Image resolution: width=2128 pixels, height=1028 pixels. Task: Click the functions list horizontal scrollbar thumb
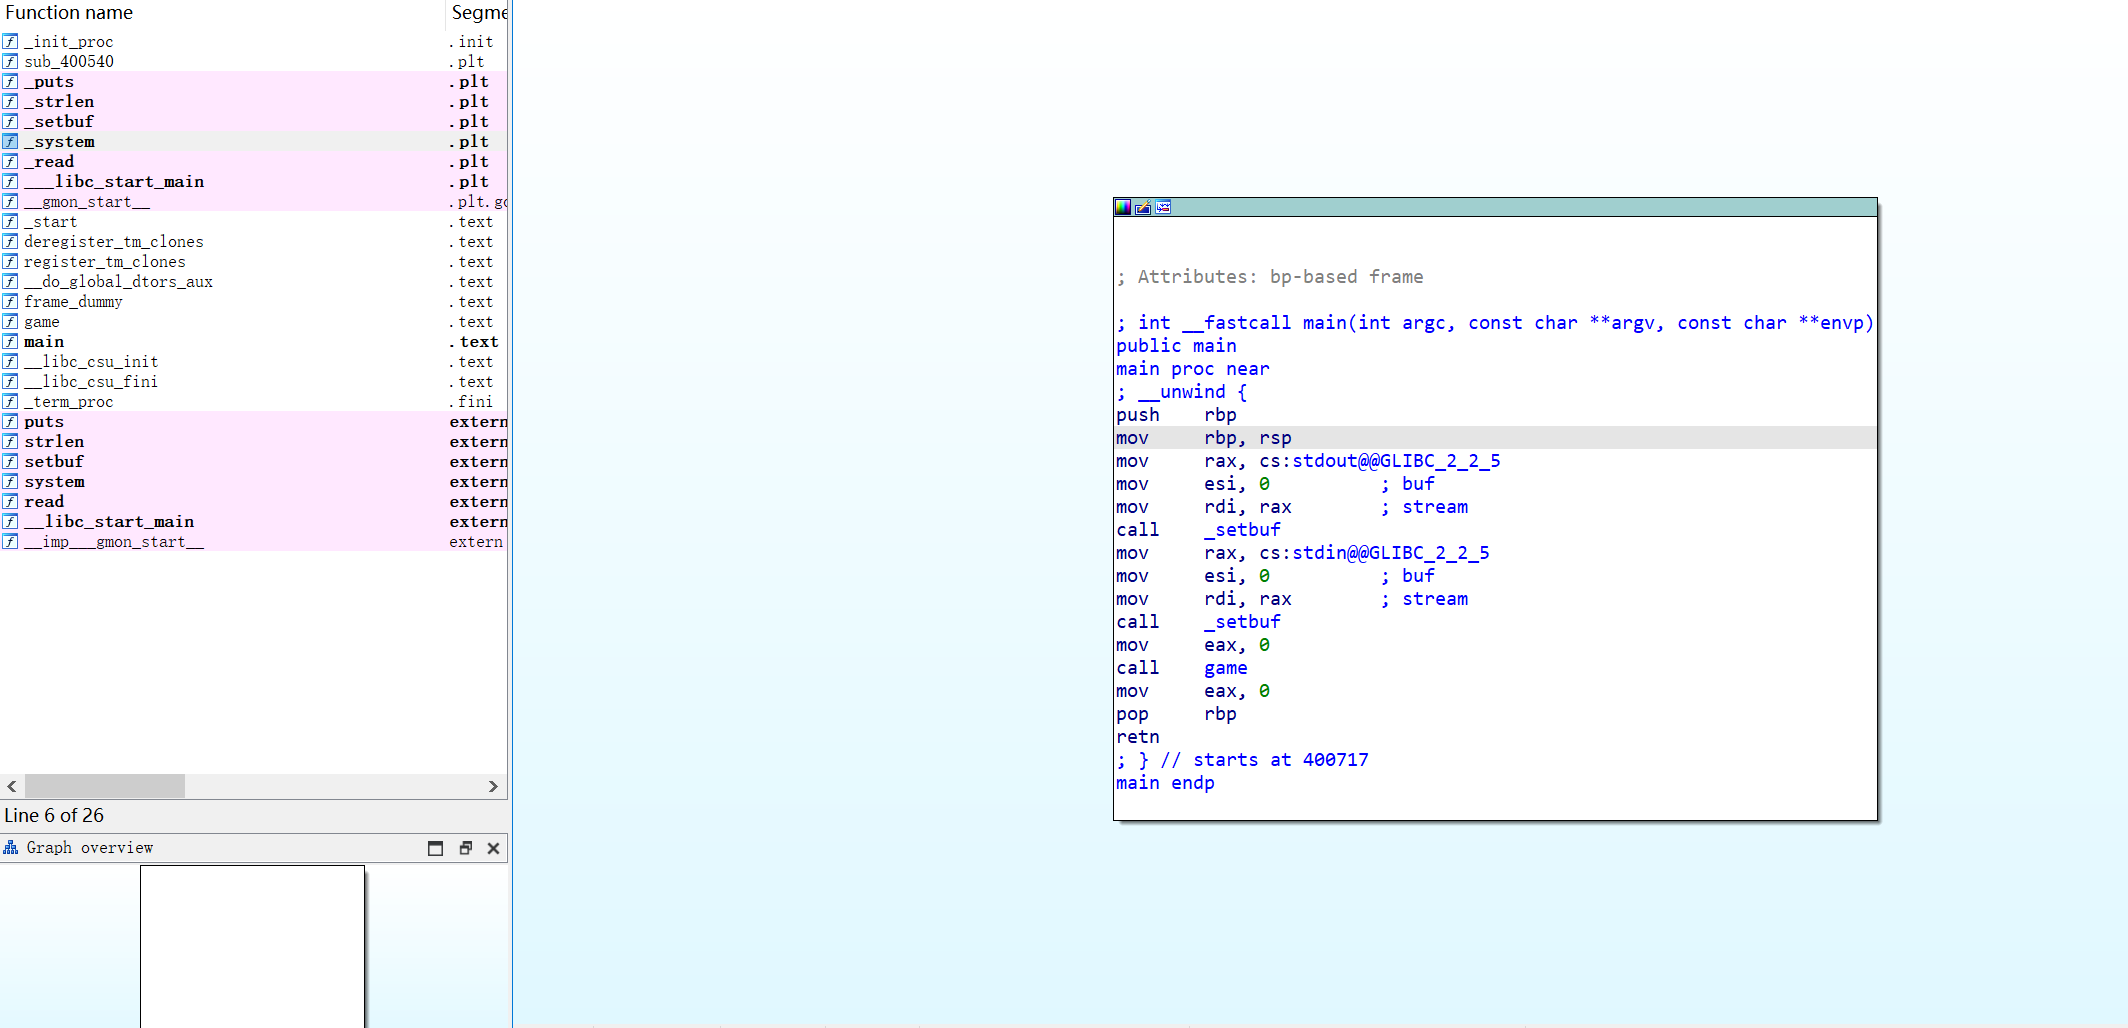[105, 786]
